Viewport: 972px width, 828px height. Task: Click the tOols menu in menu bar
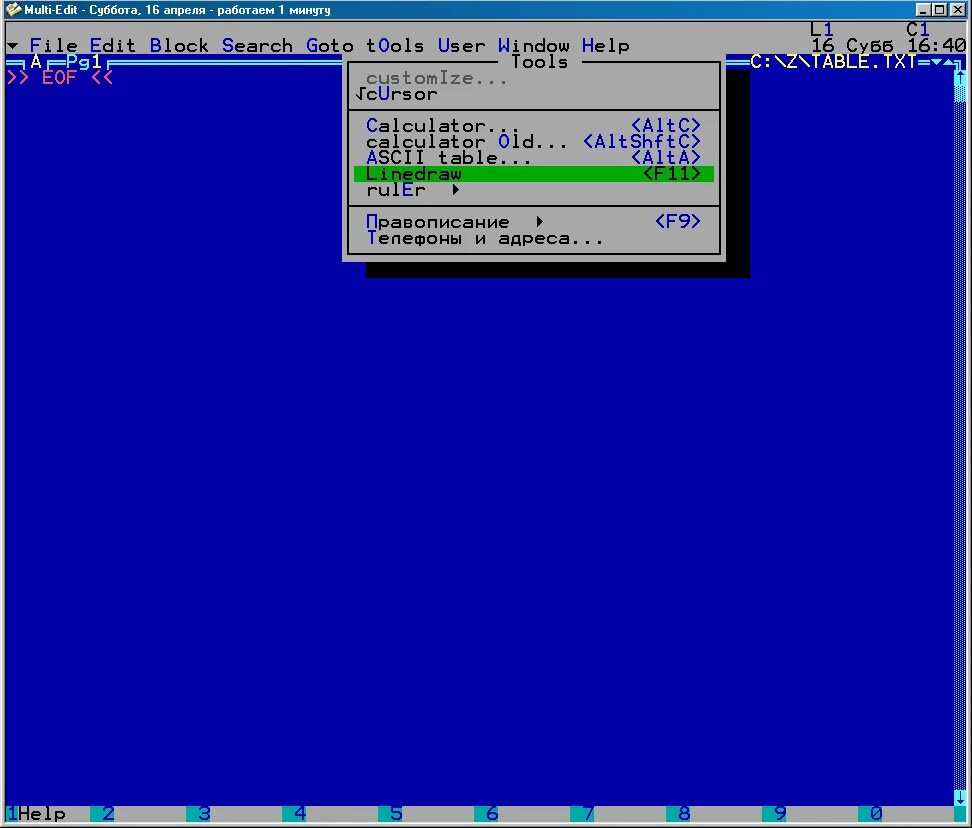pyautogui.click(x=395, y=46)
